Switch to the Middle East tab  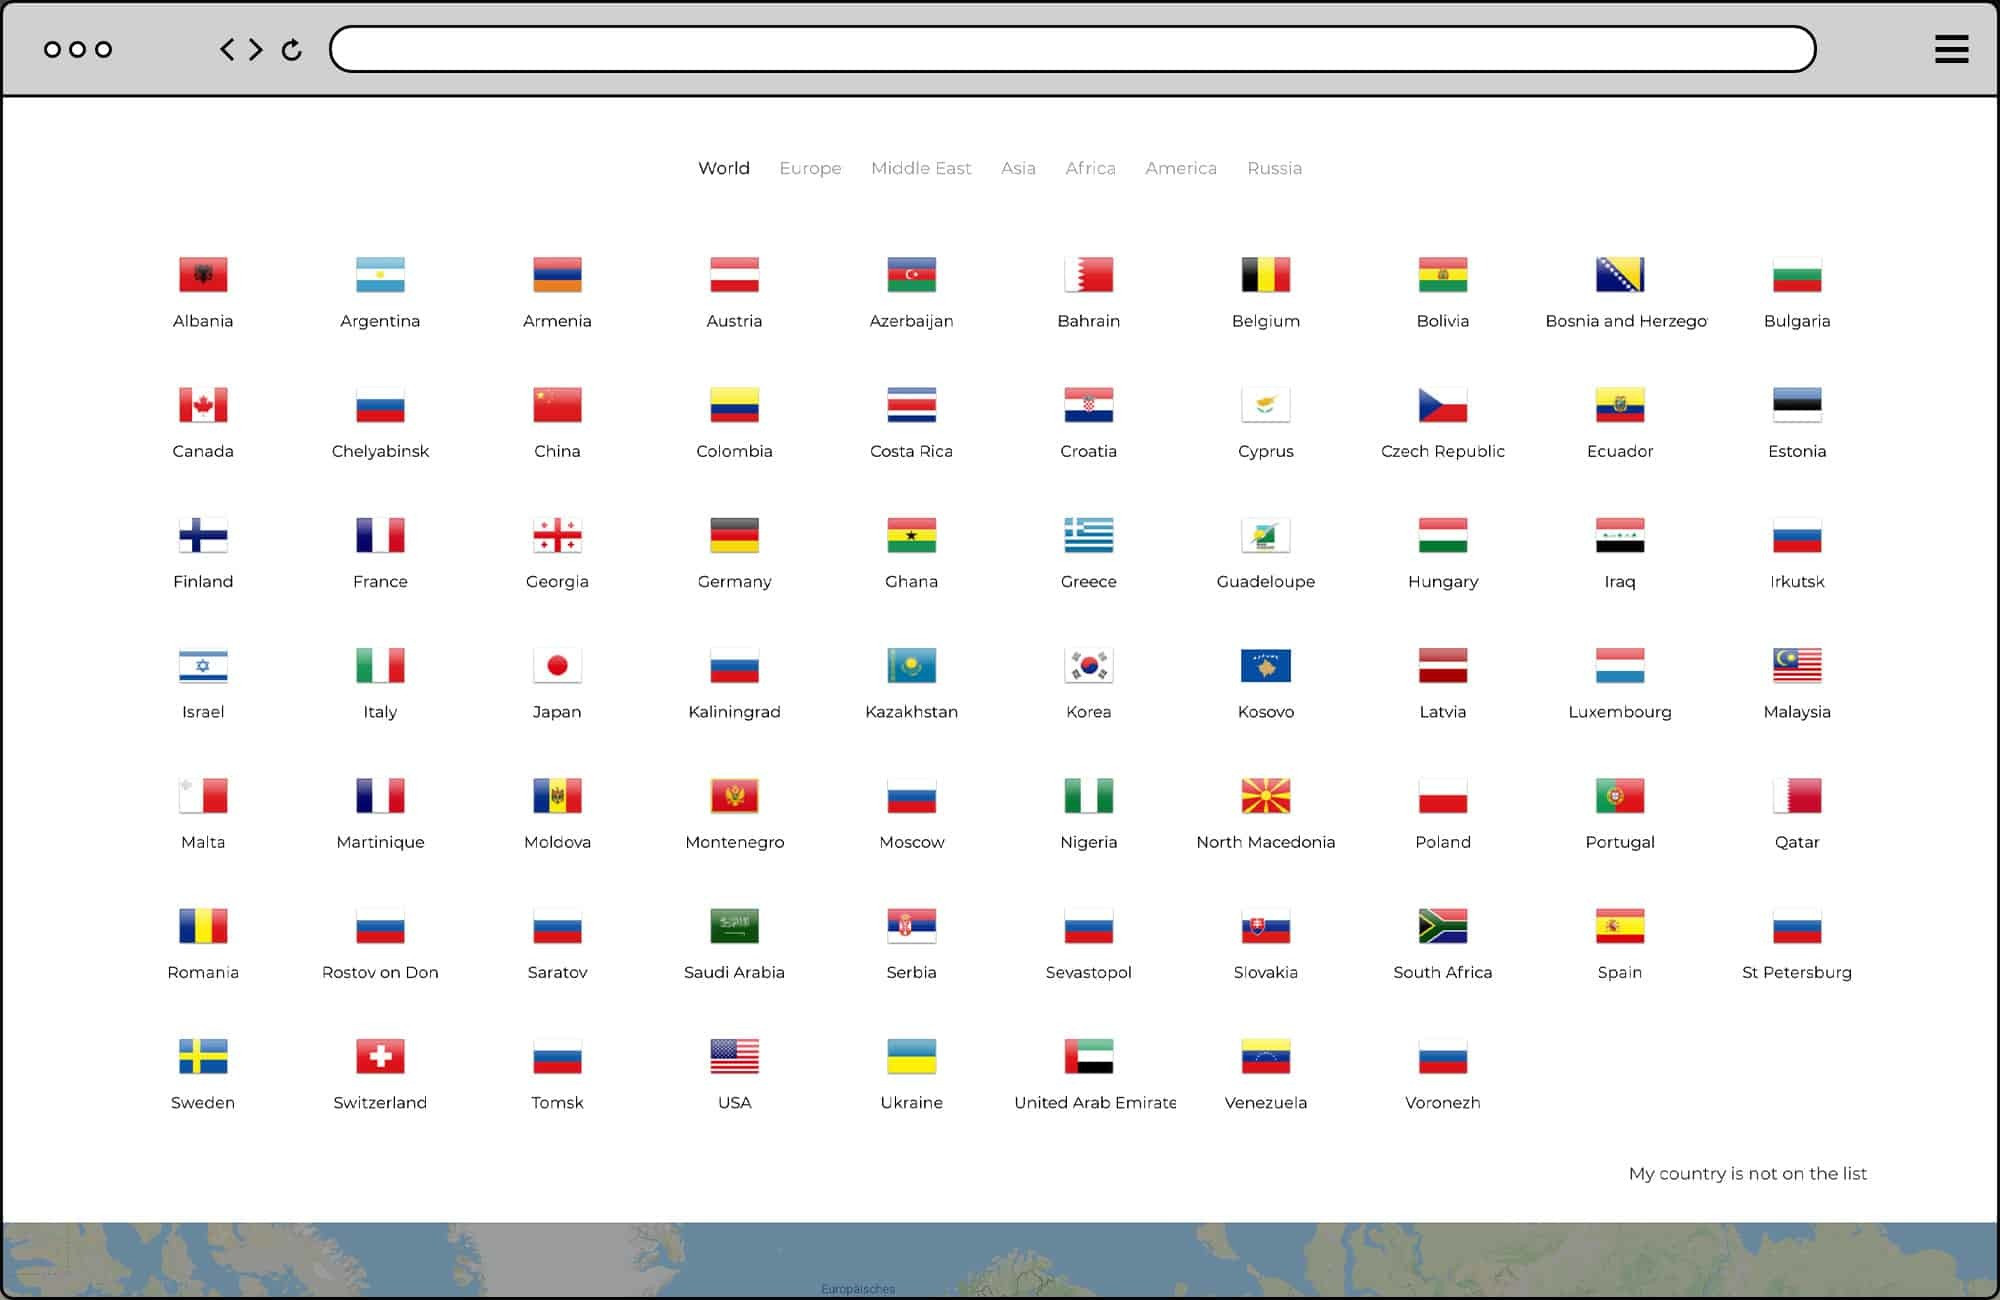(x=921, y=168)
